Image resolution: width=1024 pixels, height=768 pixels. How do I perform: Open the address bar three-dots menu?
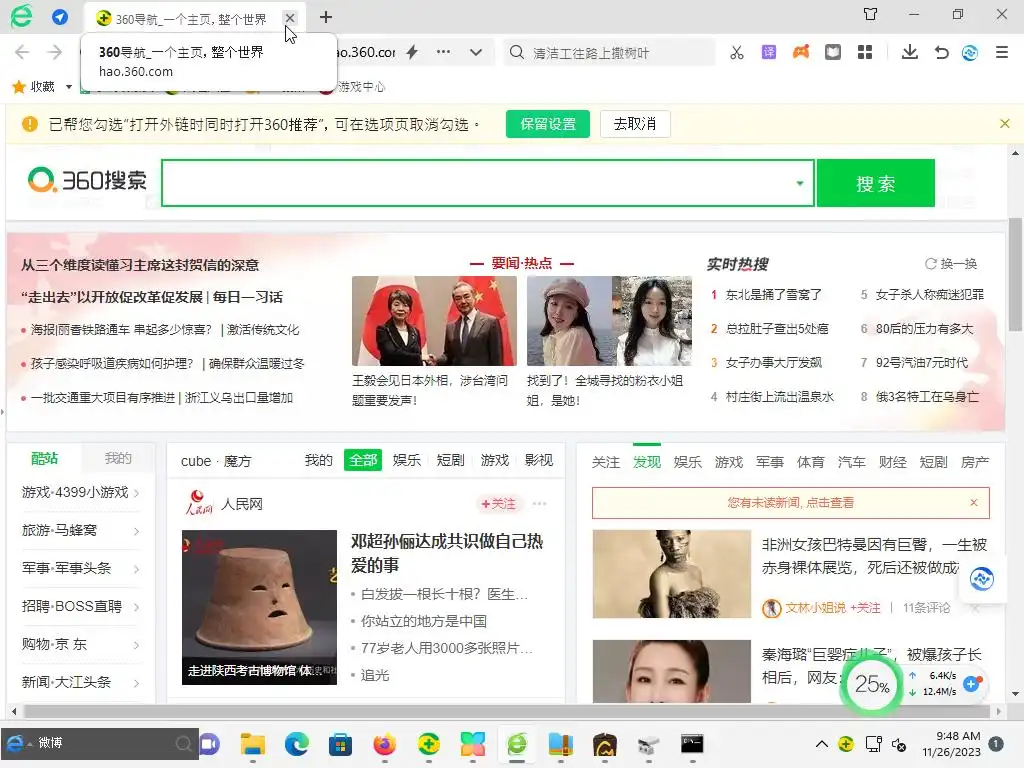click(443, 52)
